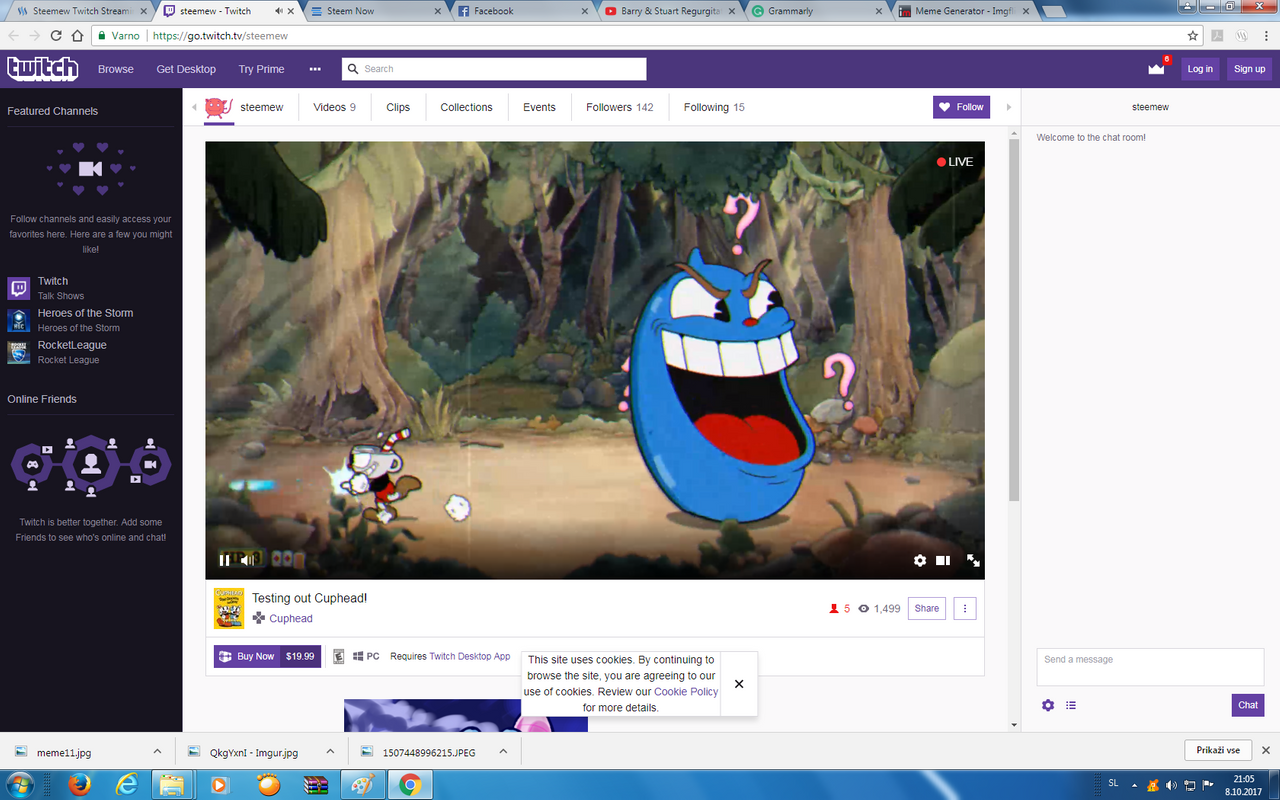Viewport: 1280px width, 800px height.
Task: Focus the Twitch Search field
Action: [494, 69]
